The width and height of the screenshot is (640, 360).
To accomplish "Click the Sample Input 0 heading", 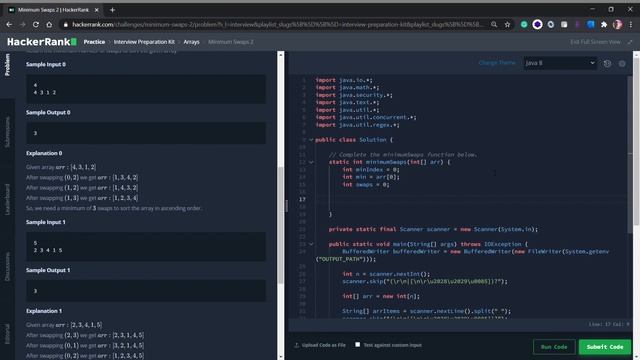I will click(x=46, y=64).
